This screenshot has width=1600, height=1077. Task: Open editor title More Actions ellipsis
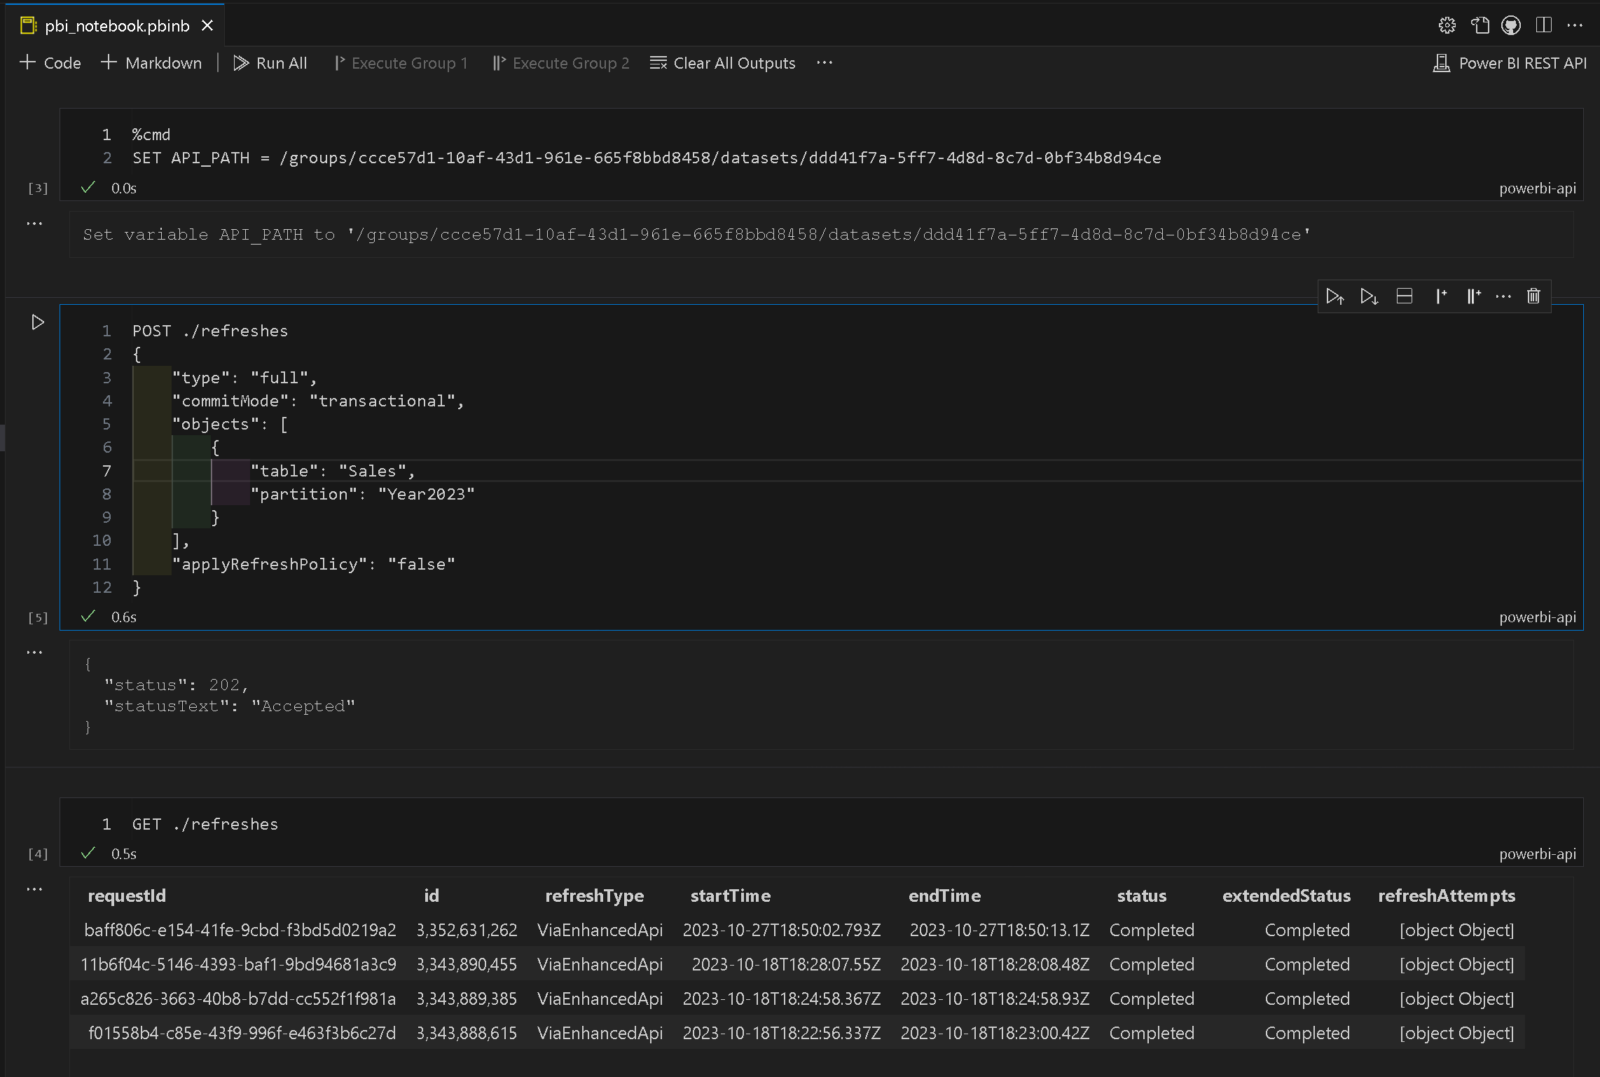pyautogui.click(x=1575, y=25)
